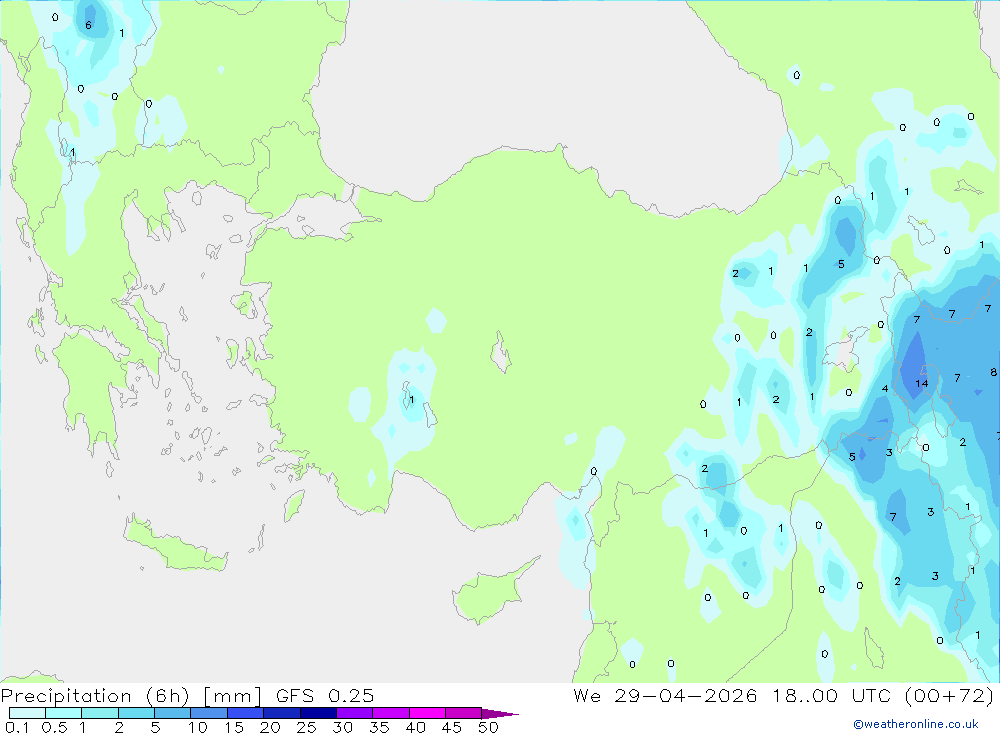Click the '20' legend scale label
This screenshot has height=733, width=1000.
(270, 727)
